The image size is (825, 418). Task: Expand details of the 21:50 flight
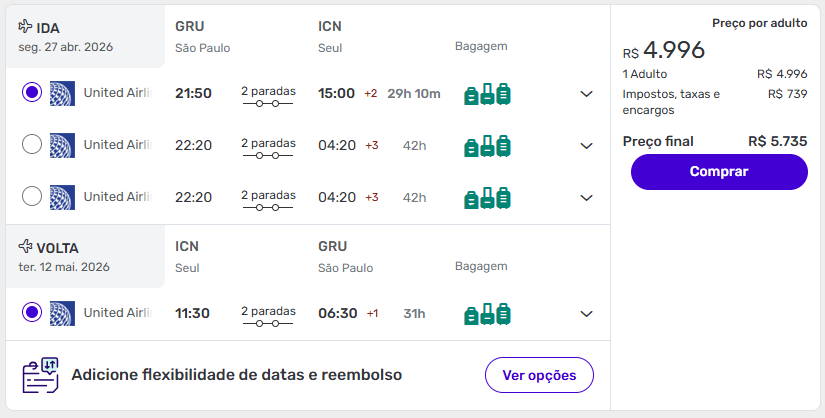click(x=587, y=94)
